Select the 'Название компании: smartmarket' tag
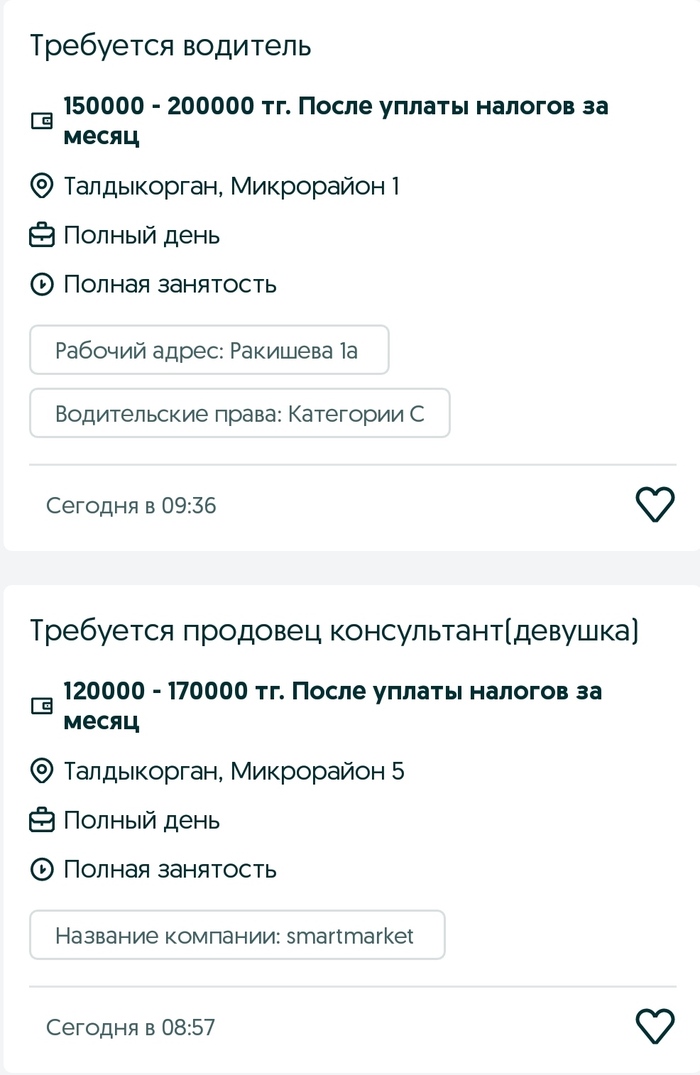 click(236, 936)
